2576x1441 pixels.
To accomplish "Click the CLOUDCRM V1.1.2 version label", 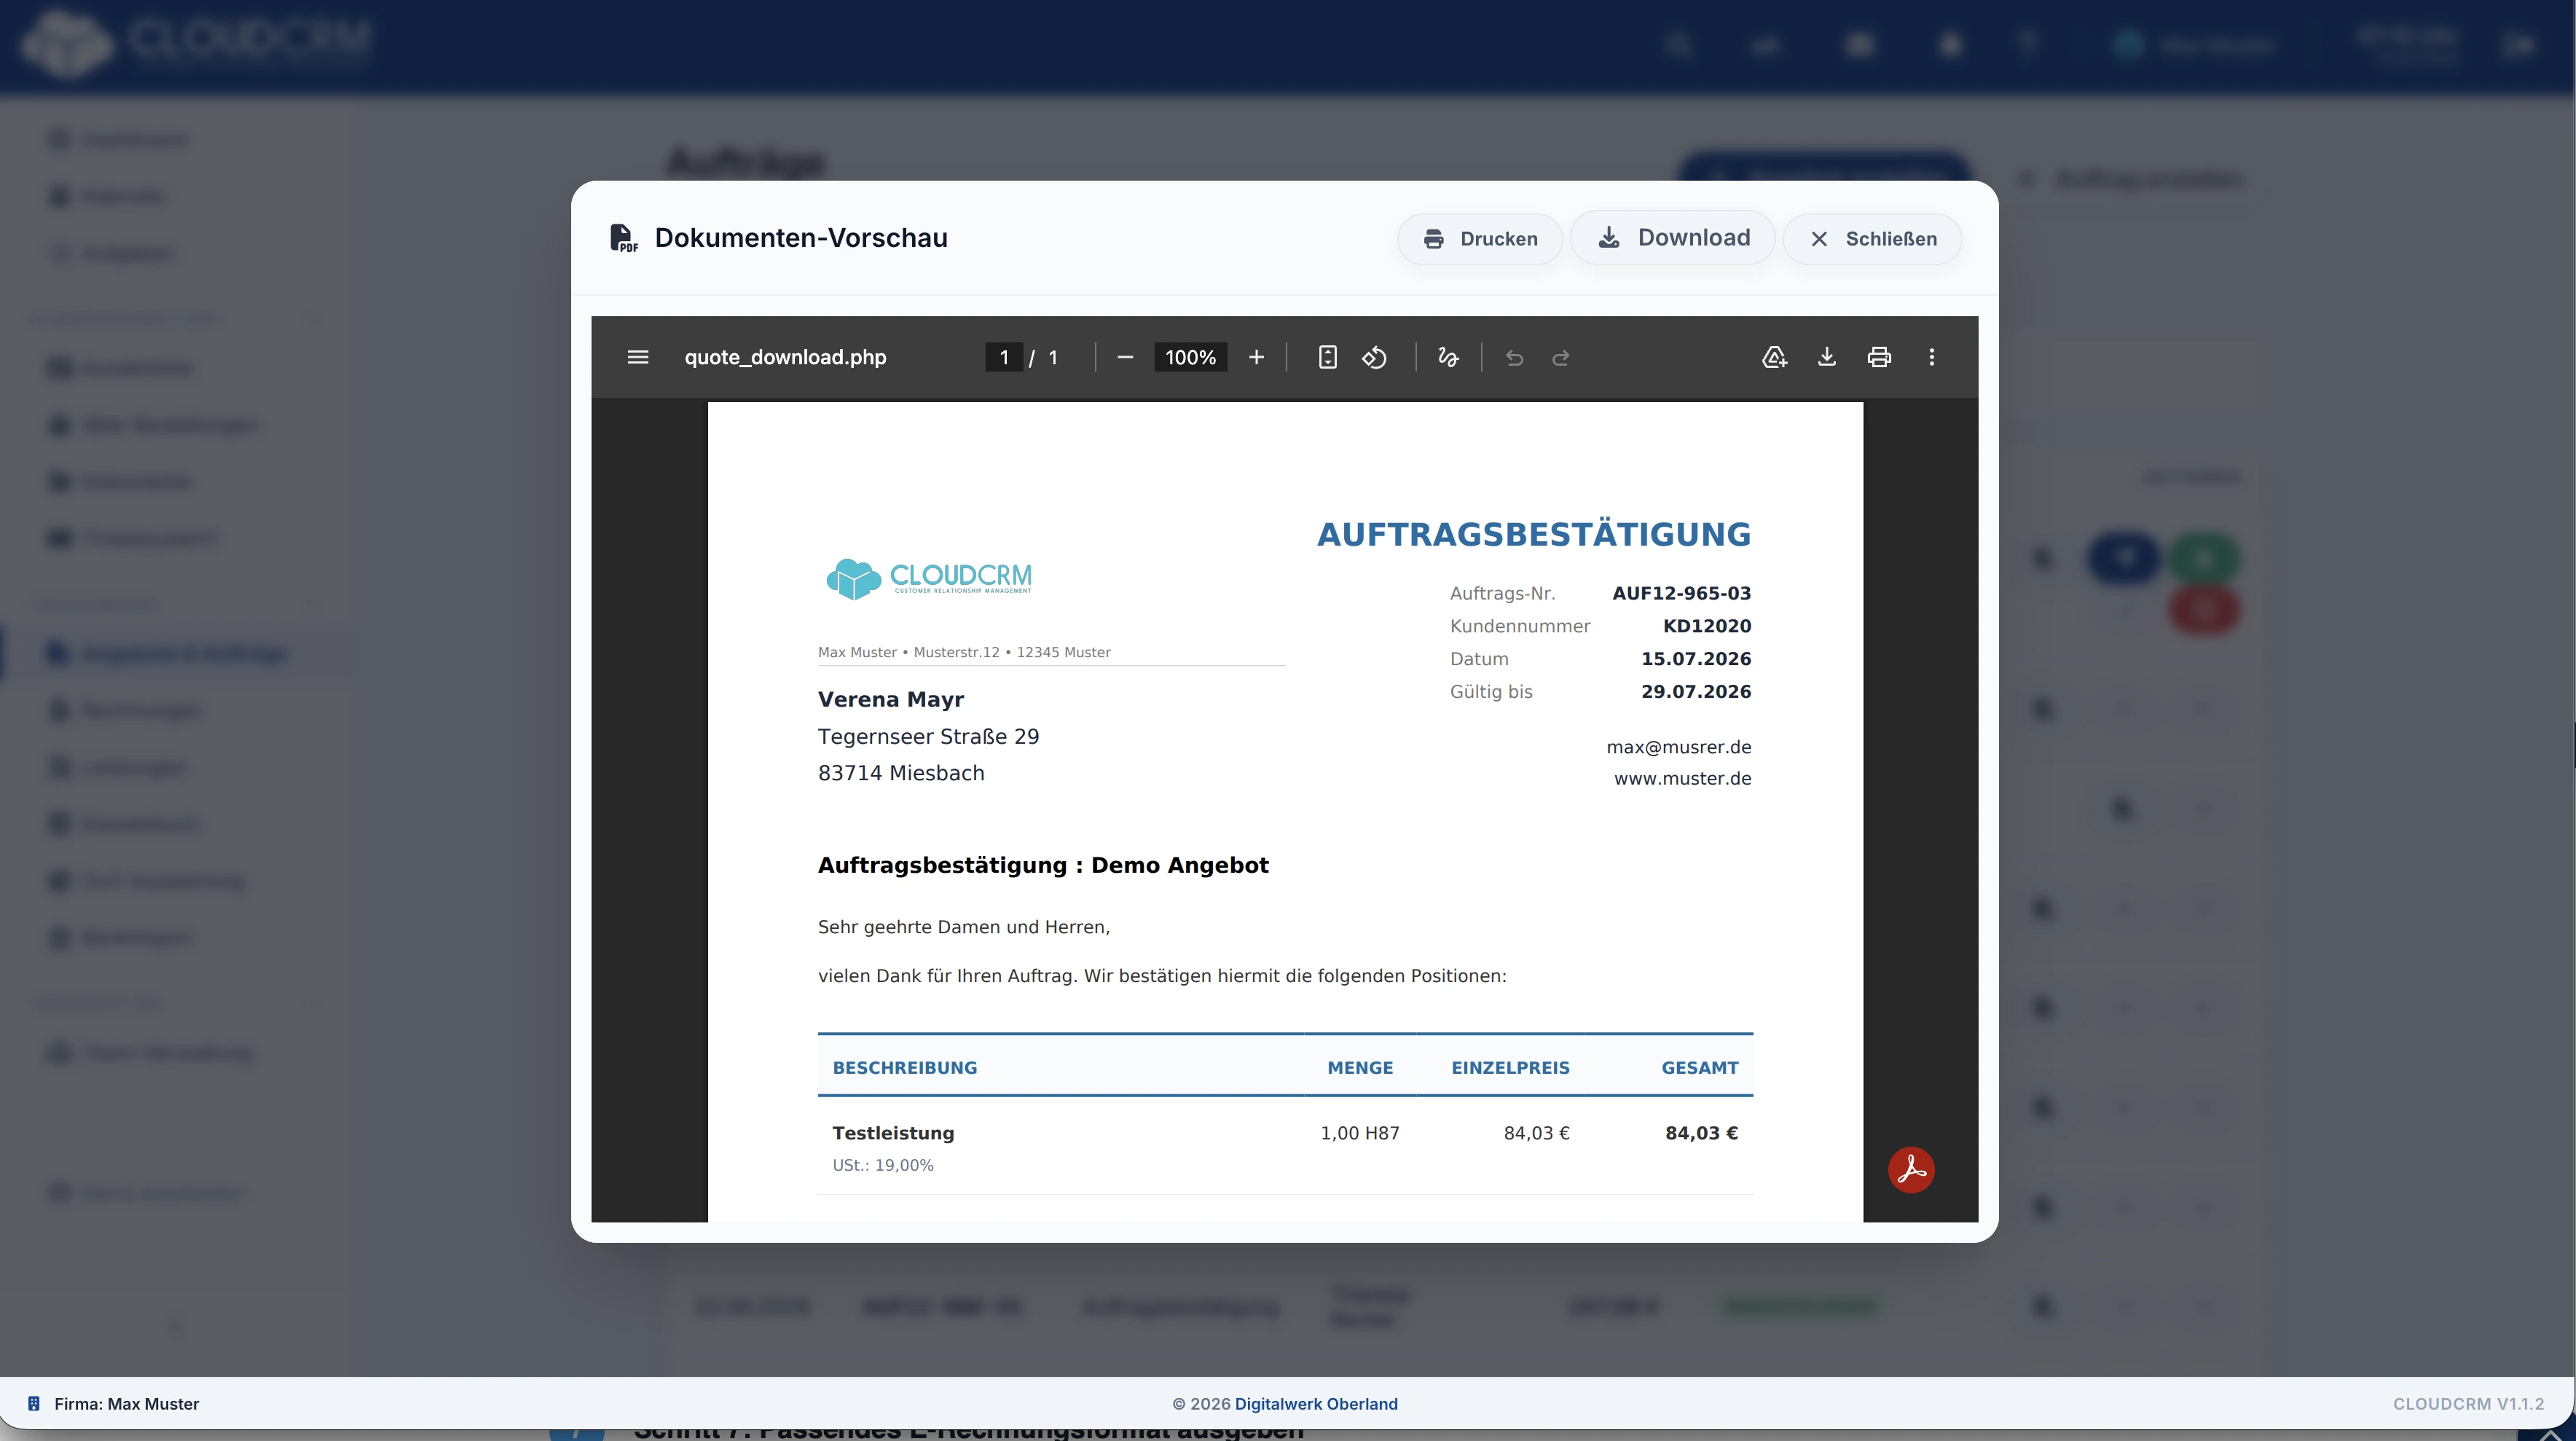I will pos(2468,1404).
